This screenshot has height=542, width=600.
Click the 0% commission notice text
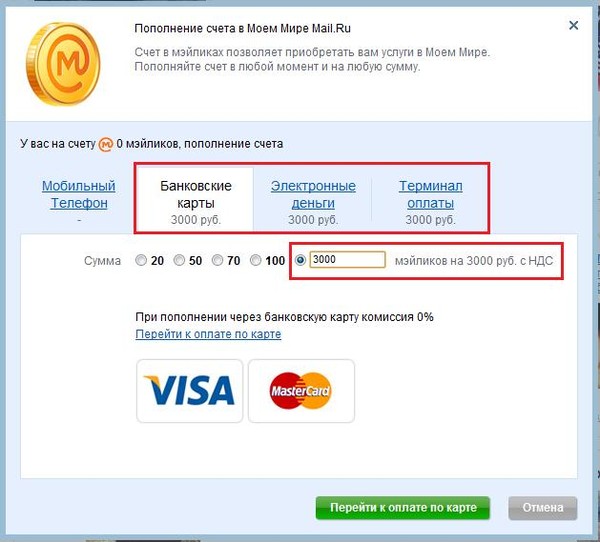coord(284,317)
